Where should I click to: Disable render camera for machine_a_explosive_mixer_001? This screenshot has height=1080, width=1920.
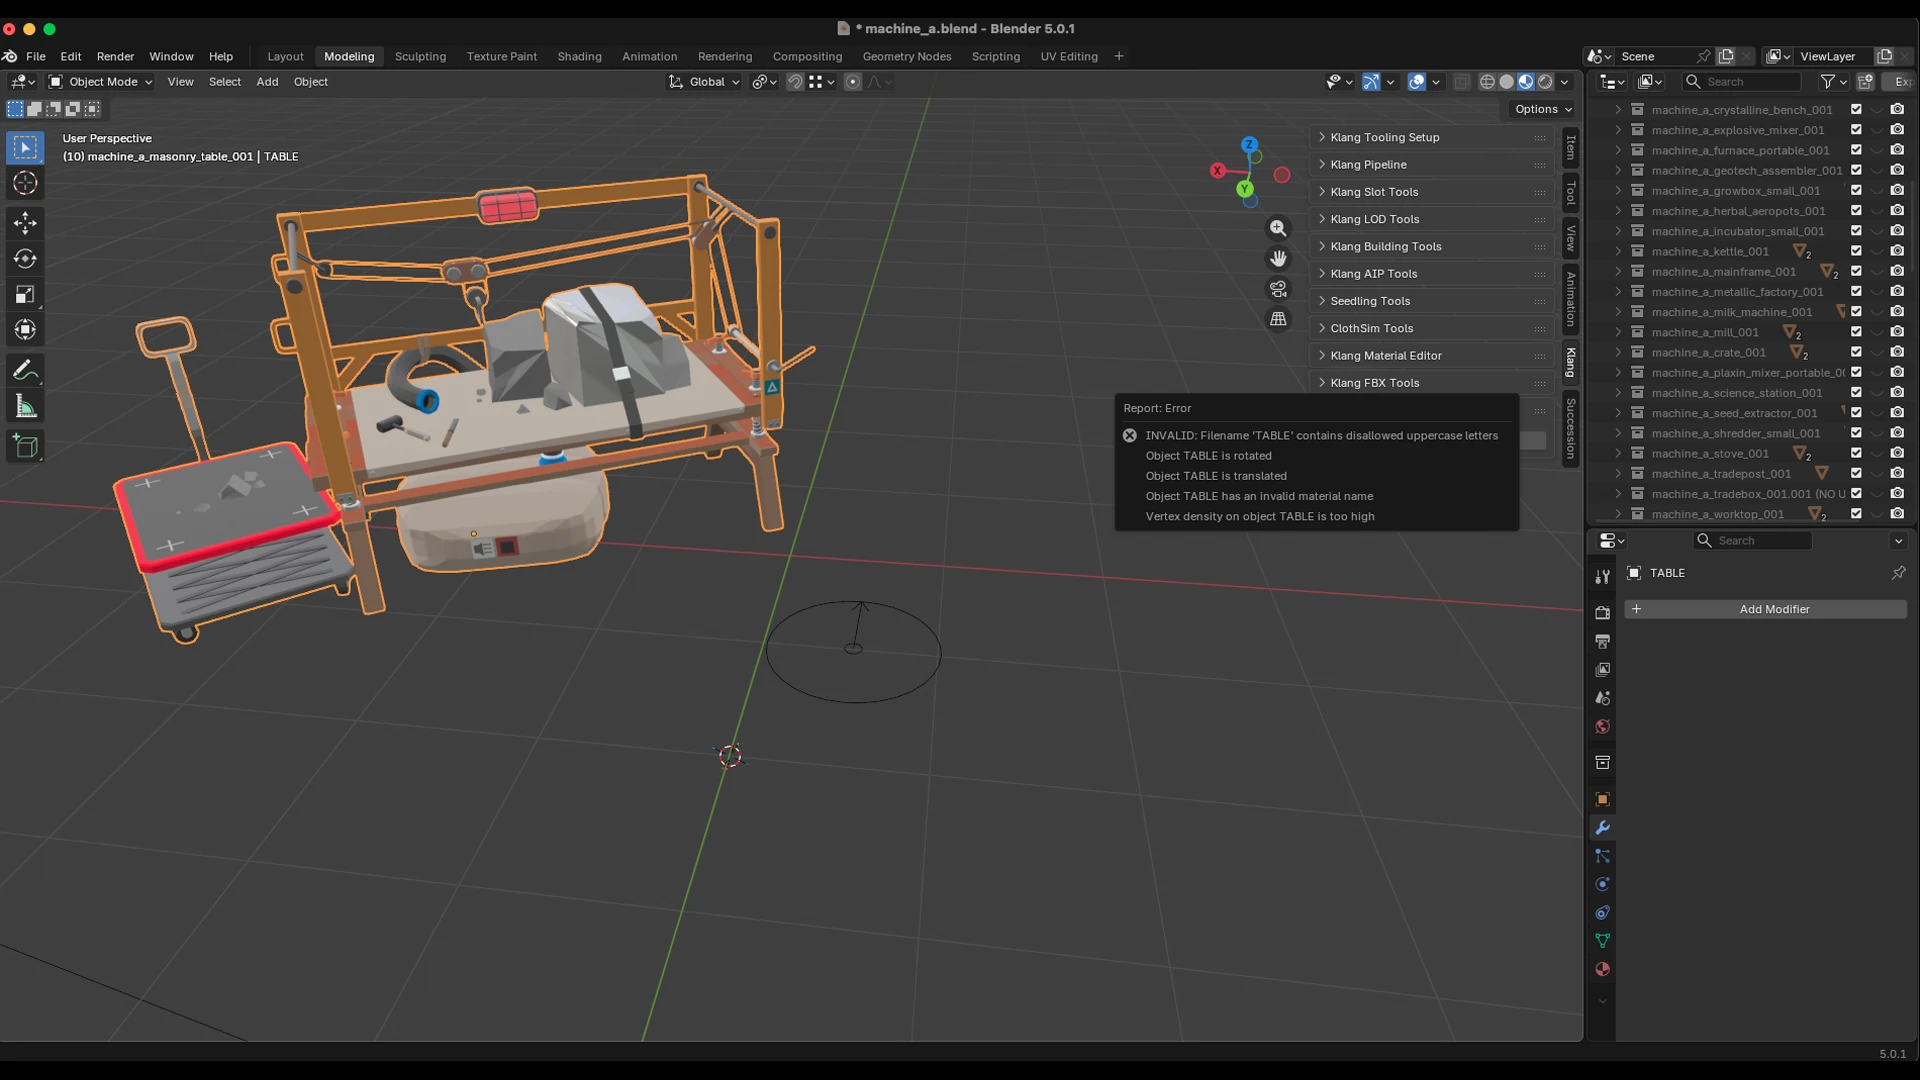(x=1897, y=130)
